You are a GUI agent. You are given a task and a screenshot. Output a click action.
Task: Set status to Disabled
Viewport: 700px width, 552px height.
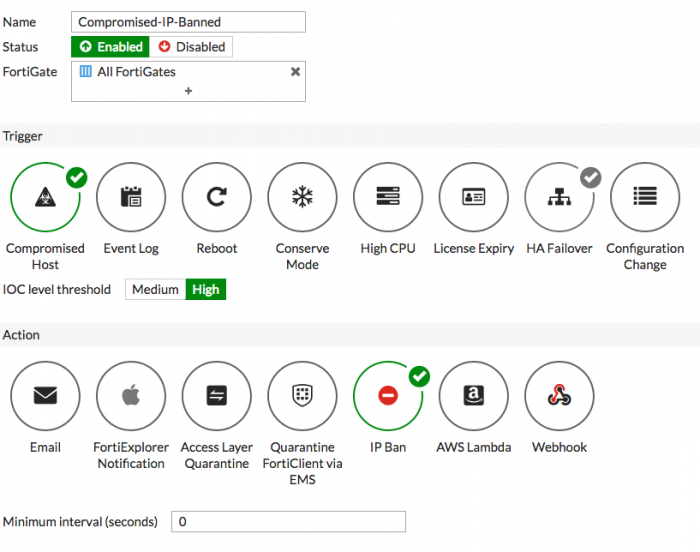(x=192, y=47)
